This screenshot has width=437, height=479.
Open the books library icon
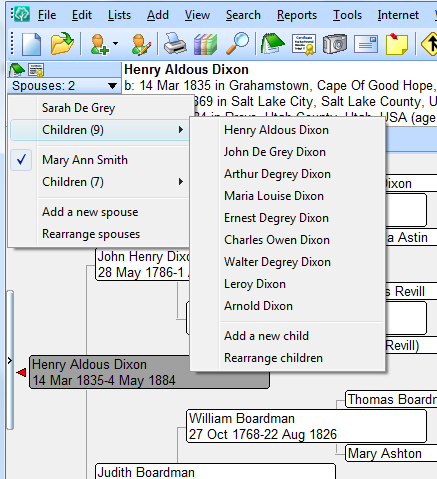click(206, 44)
